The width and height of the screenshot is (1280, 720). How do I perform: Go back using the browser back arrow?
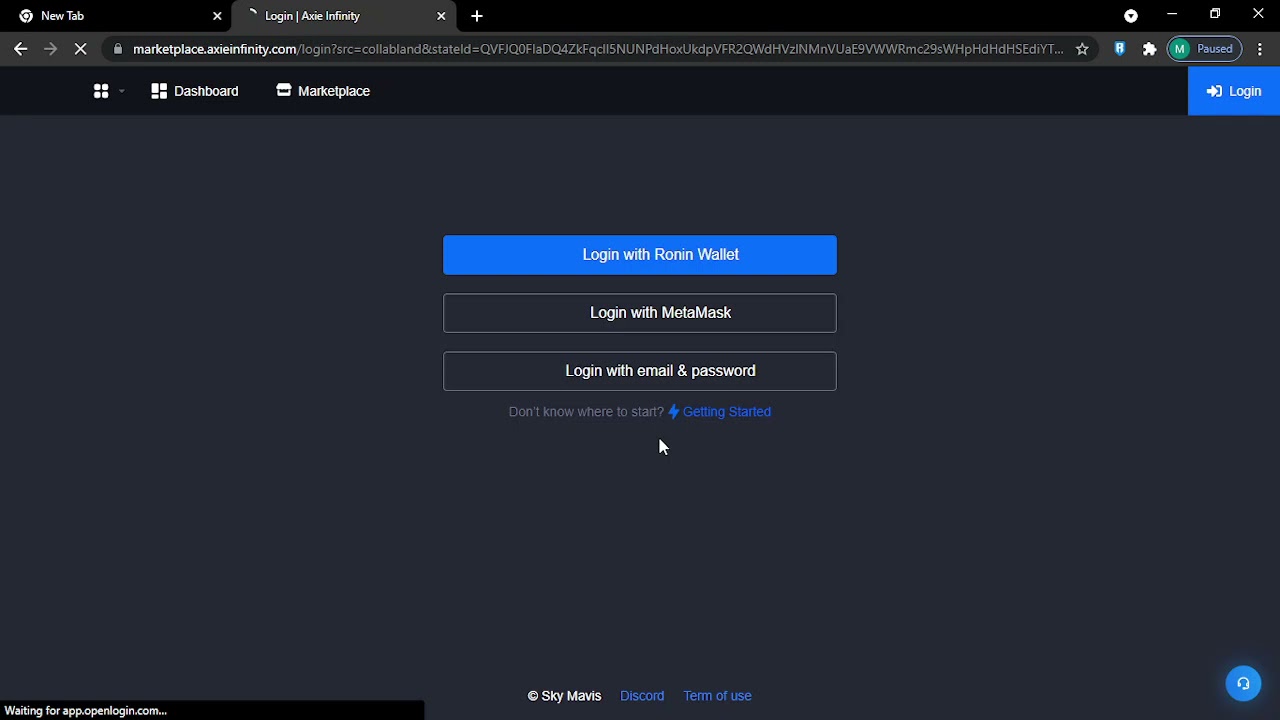[x=21, y=49]
